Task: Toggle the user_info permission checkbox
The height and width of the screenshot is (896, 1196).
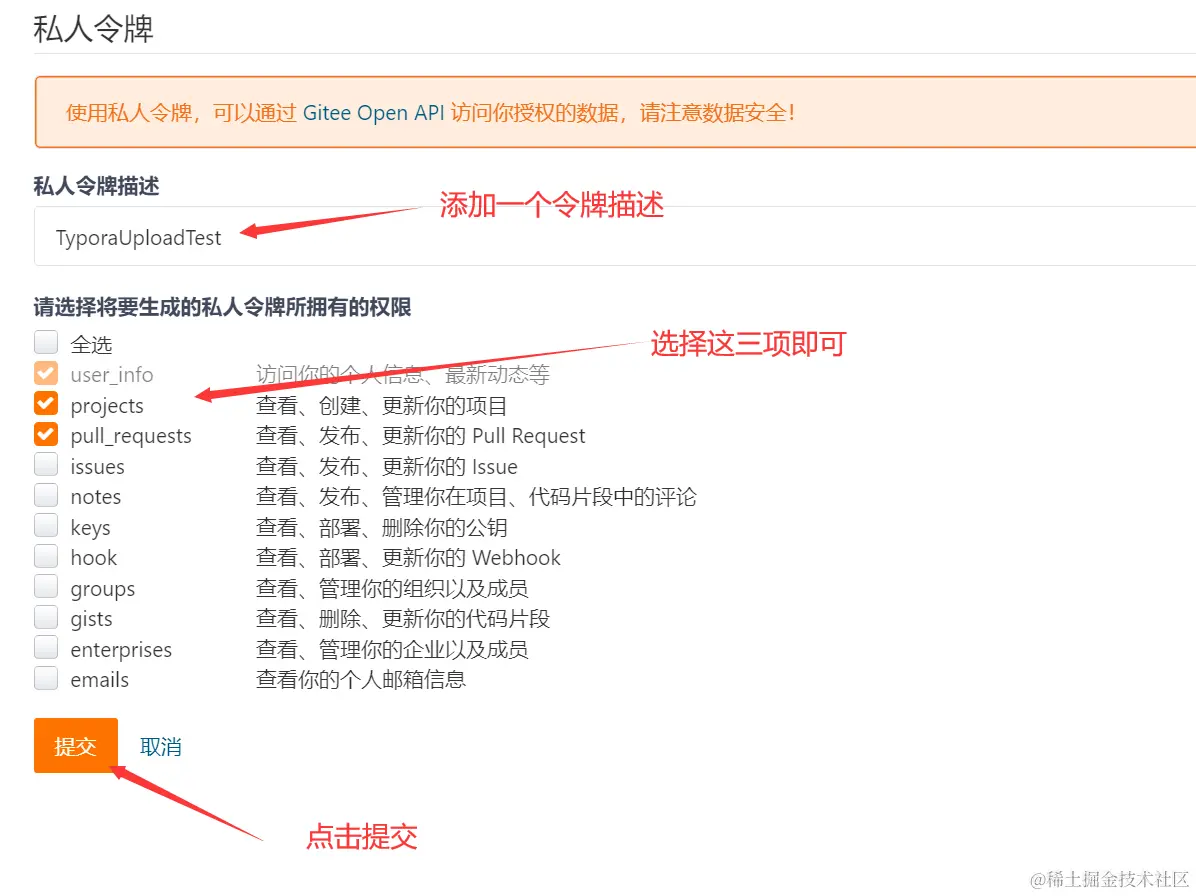Action: click(46, 373)
